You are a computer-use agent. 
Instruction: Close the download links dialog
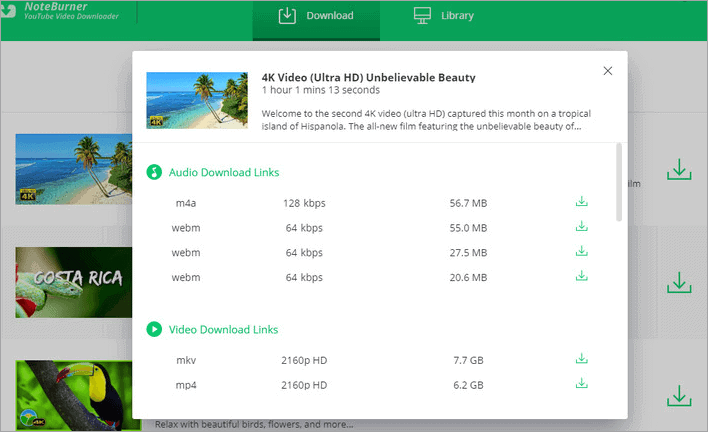608,71
